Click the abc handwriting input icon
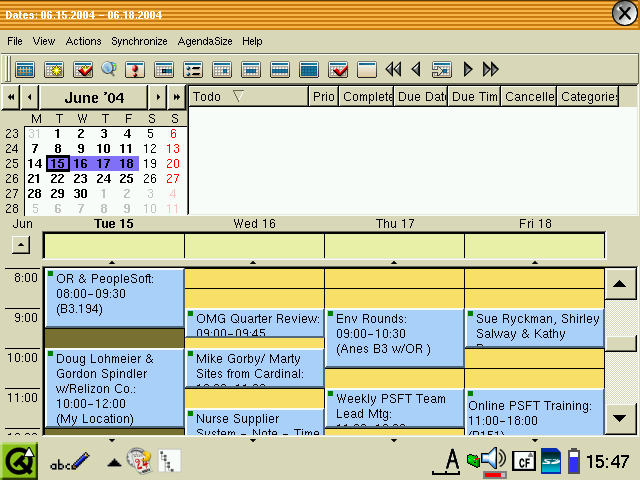640x480 pixels. coord(69,462)
